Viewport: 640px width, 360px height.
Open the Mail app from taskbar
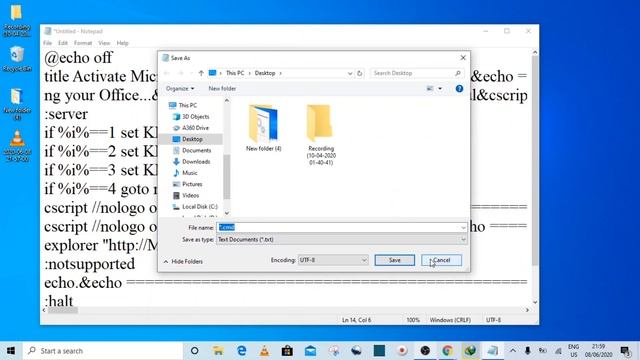[311, 351]
